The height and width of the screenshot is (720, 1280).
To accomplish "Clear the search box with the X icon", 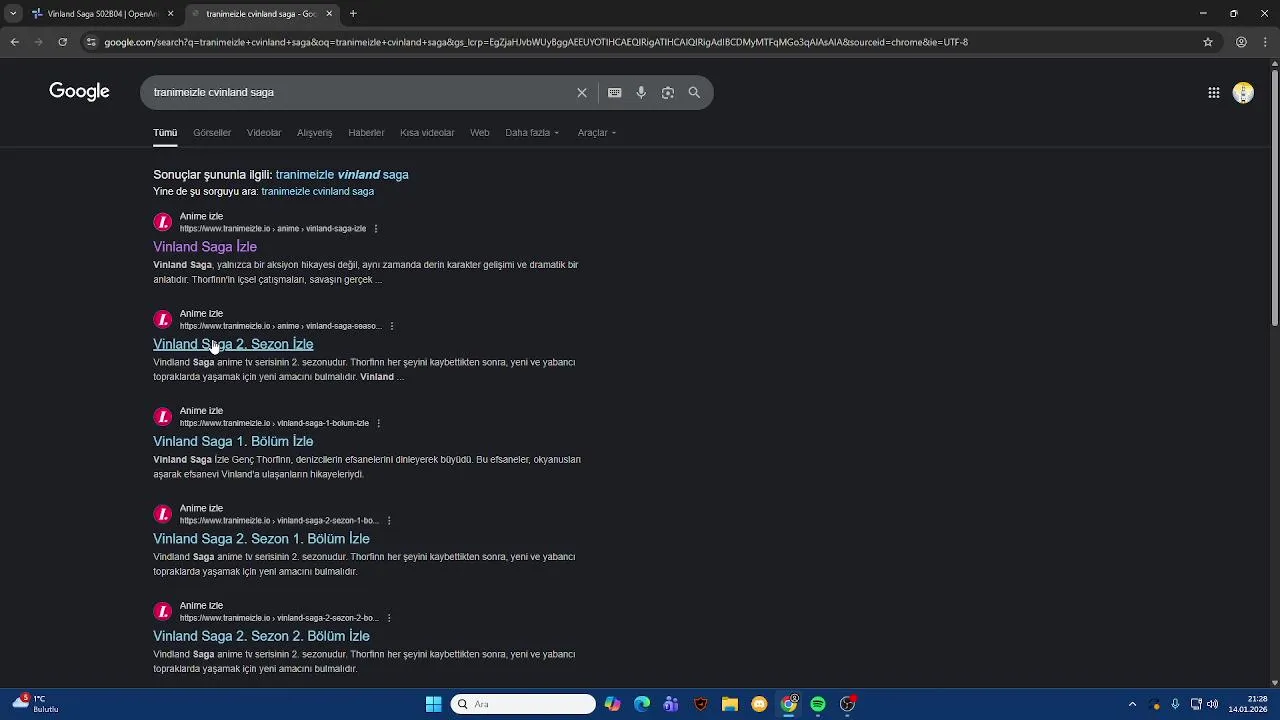I will click(582, 92).
